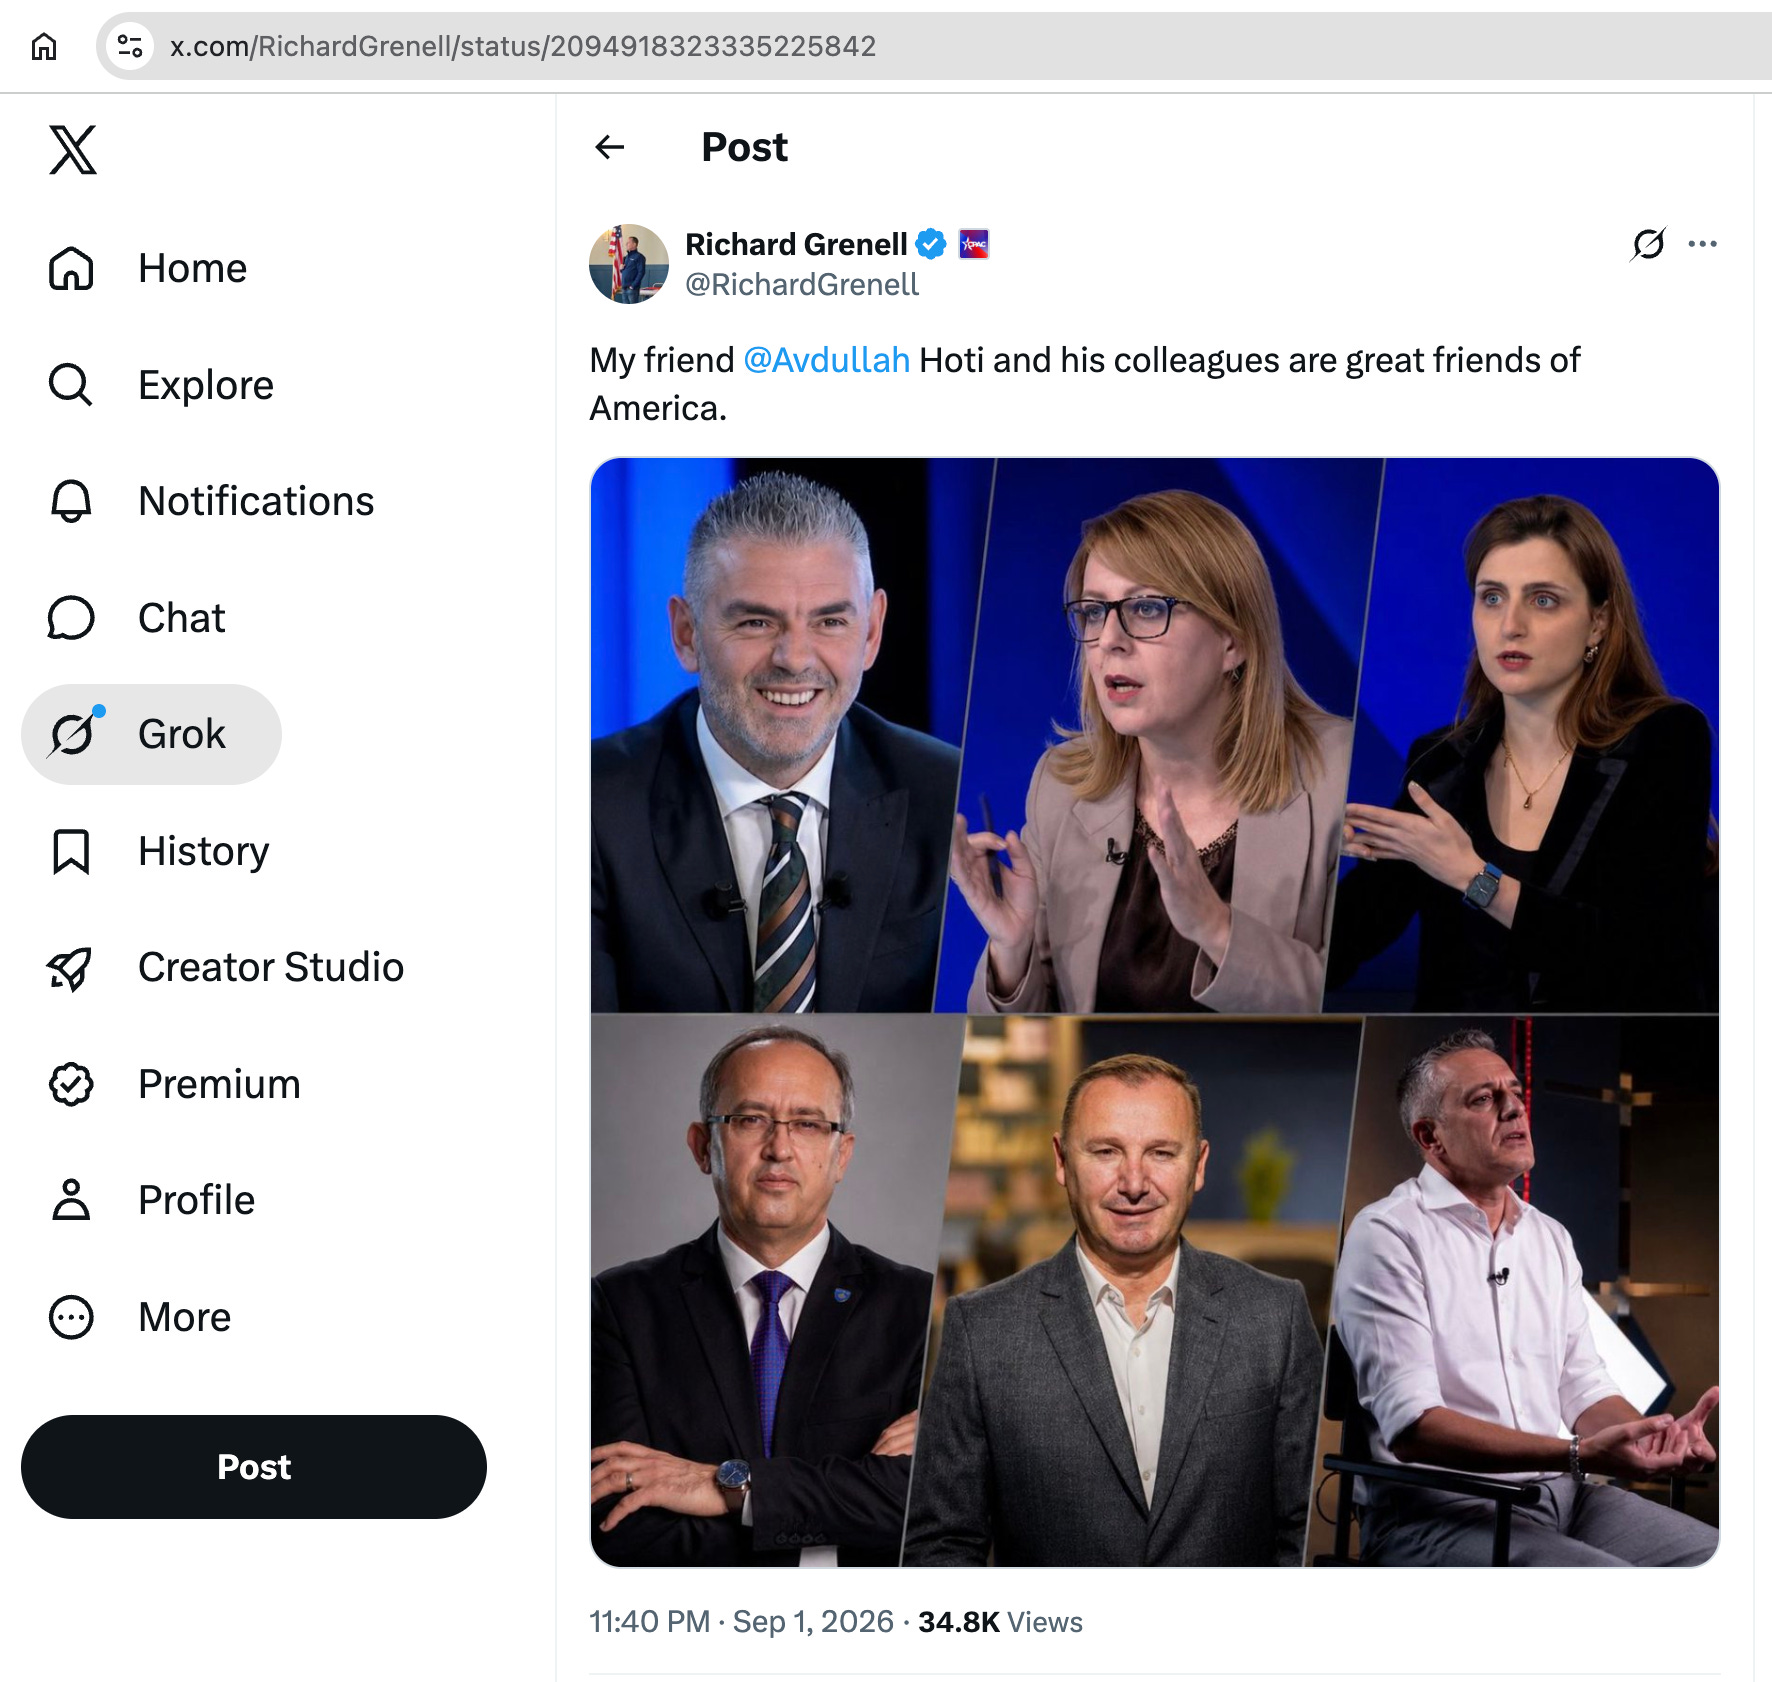Viewport: 1772px width, 1682px height.
Task: Select Grok in the sidebar
Action: (151, 734)
